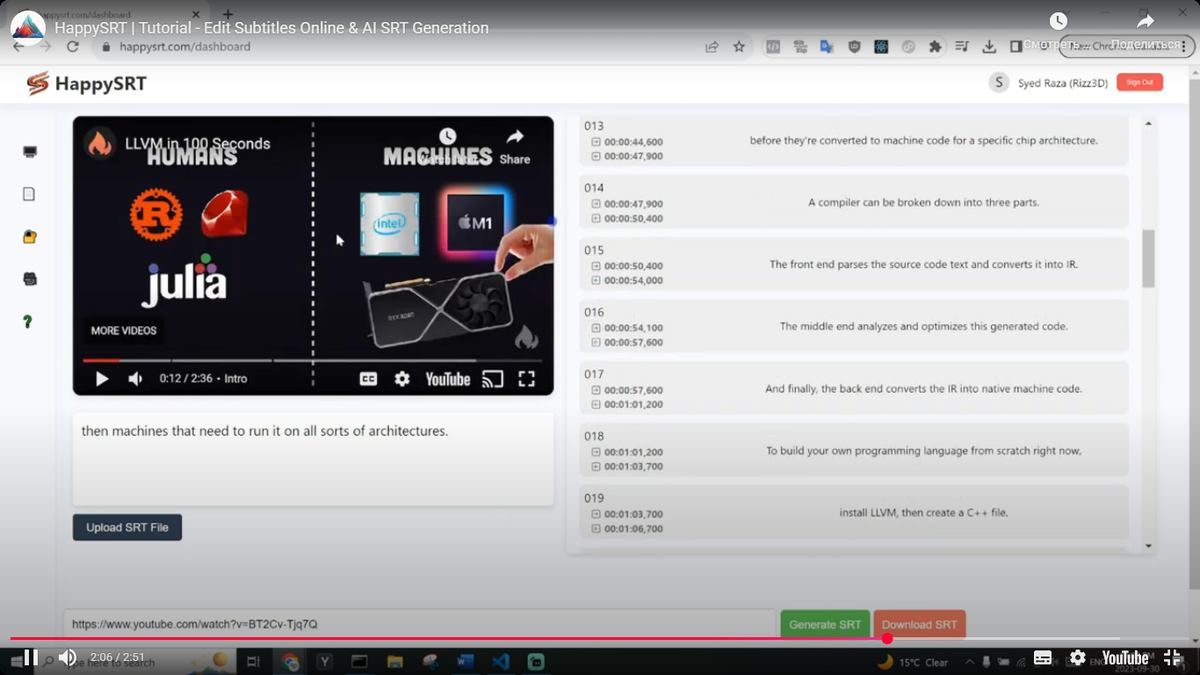This screenshot has width=1200, height=675.
Task: Open the React DevTools extension
Action: coord(881,47)
